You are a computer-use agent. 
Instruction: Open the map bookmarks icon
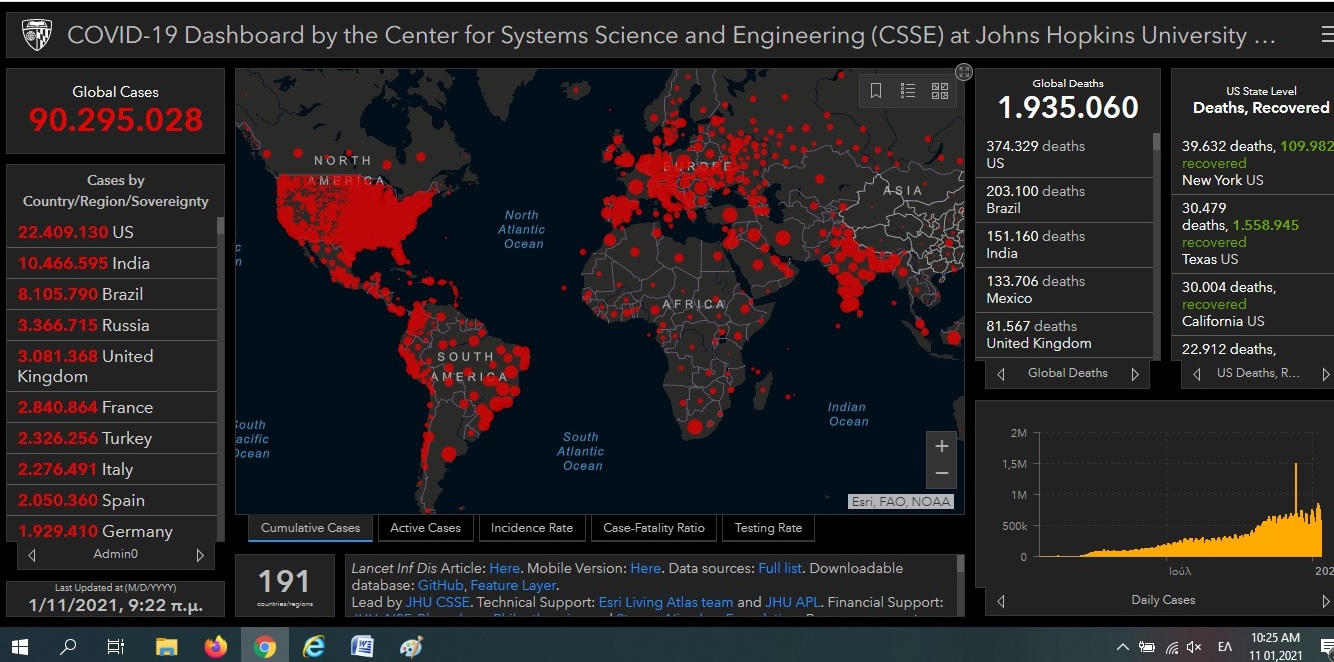876,91
